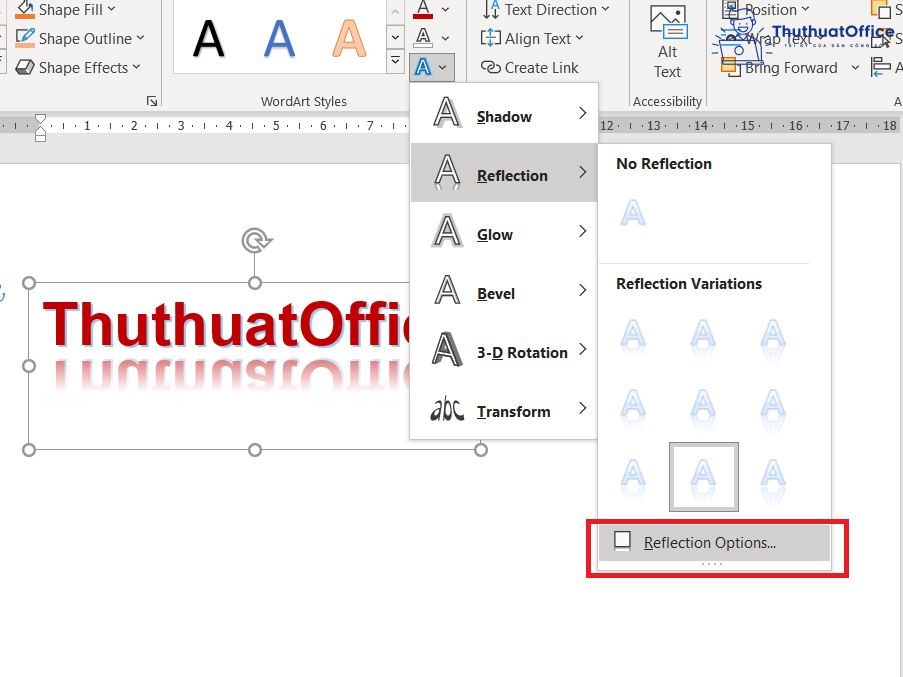Open the Glow submenu
Viewport: 903px width, 677px height.
click(x=504, y=232)
